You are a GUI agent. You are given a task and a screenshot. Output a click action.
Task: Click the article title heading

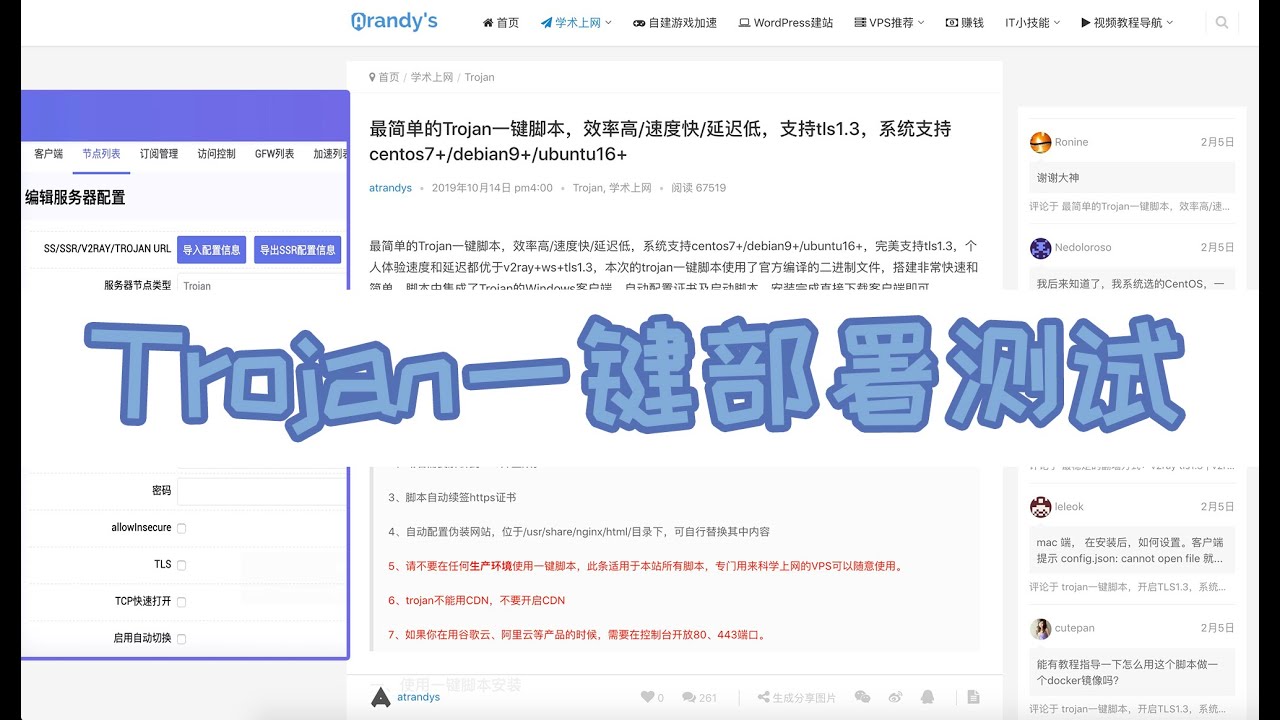(x=660, y=141)
